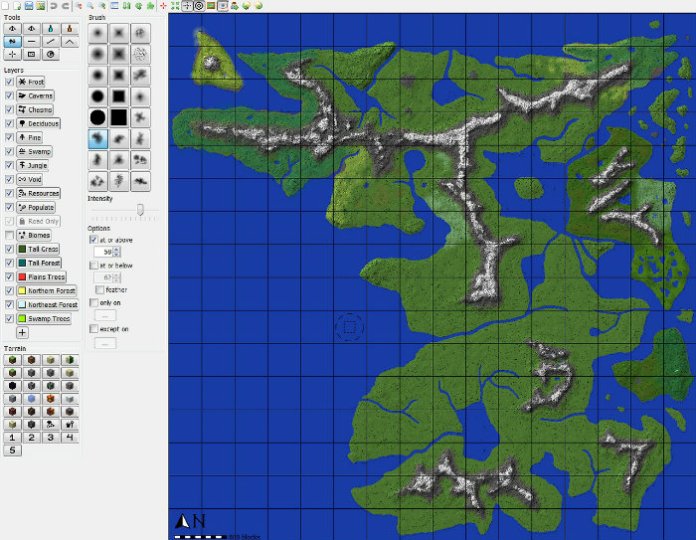Click inside the 'at or above' value field

[104, 252]
